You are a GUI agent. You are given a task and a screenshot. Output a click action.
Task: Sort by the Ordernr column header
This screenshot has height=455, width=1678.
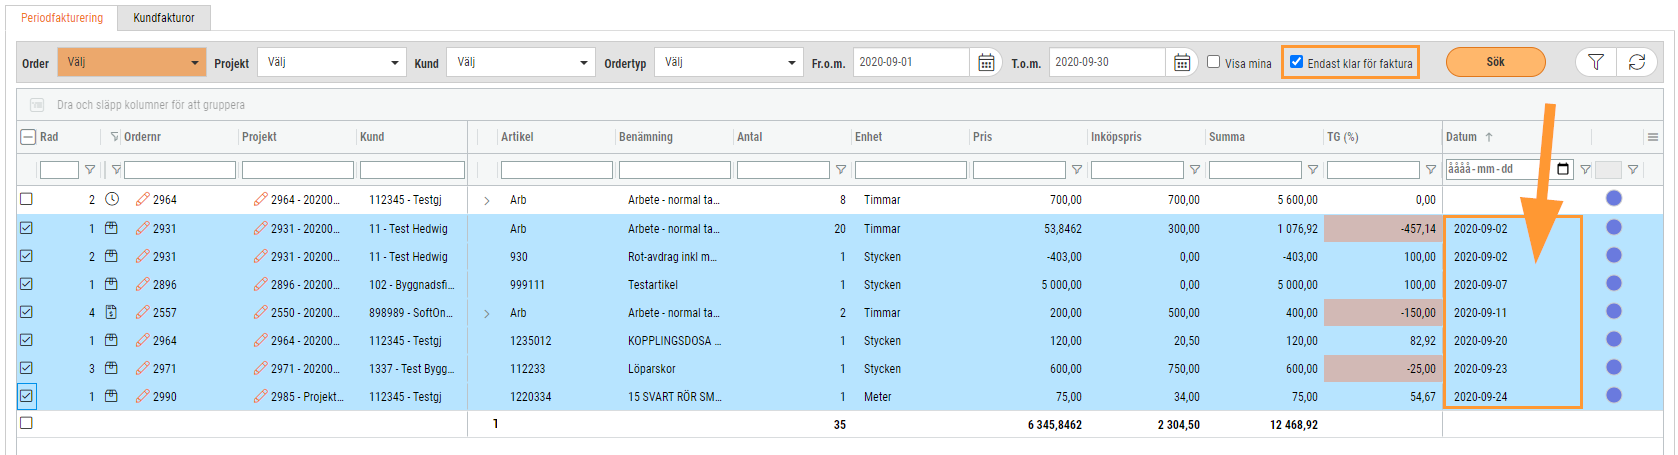142,137
